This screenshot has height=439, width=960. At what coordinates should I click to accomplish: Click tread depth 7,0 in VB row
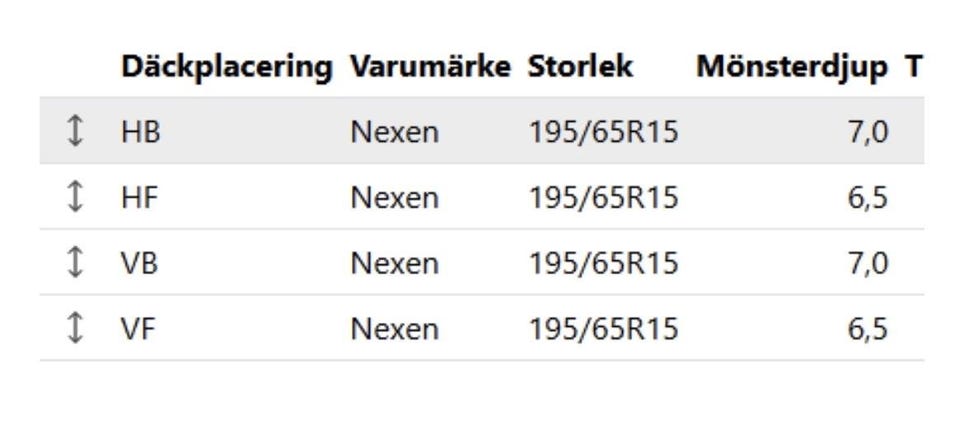(867, 264)
